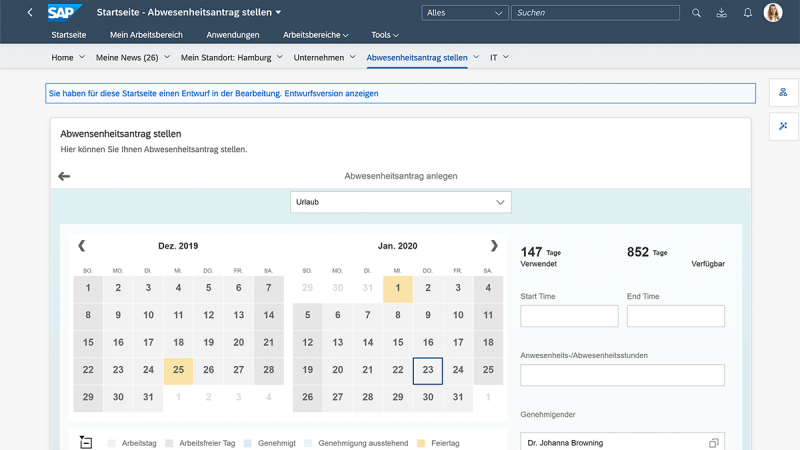Go back using the header back chevron
The width and height of the screenshot is (800, 450).
coord(30,13)
